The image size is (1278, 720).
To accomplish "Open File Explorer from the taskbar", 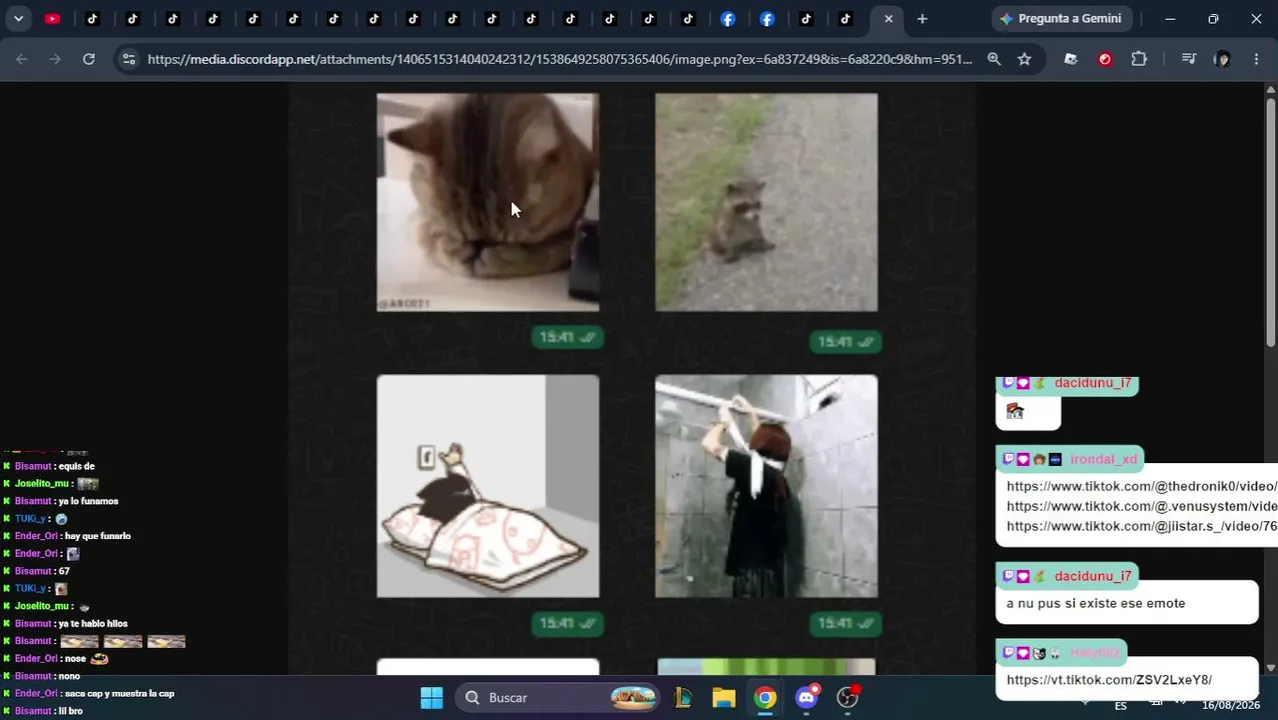I will pyautogui.click(x=724, y=697).
